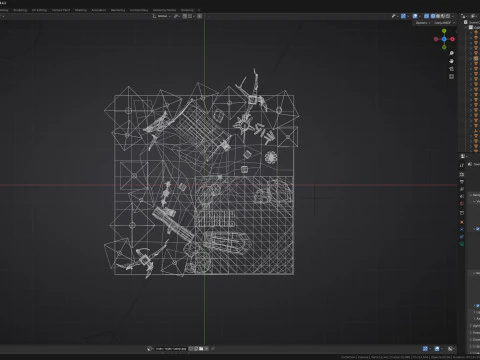The height and width of the screenshot is (360, 480).
Task: Open the green Object Data properties tab
Action: pyautogui.click(x=462, y=244)
